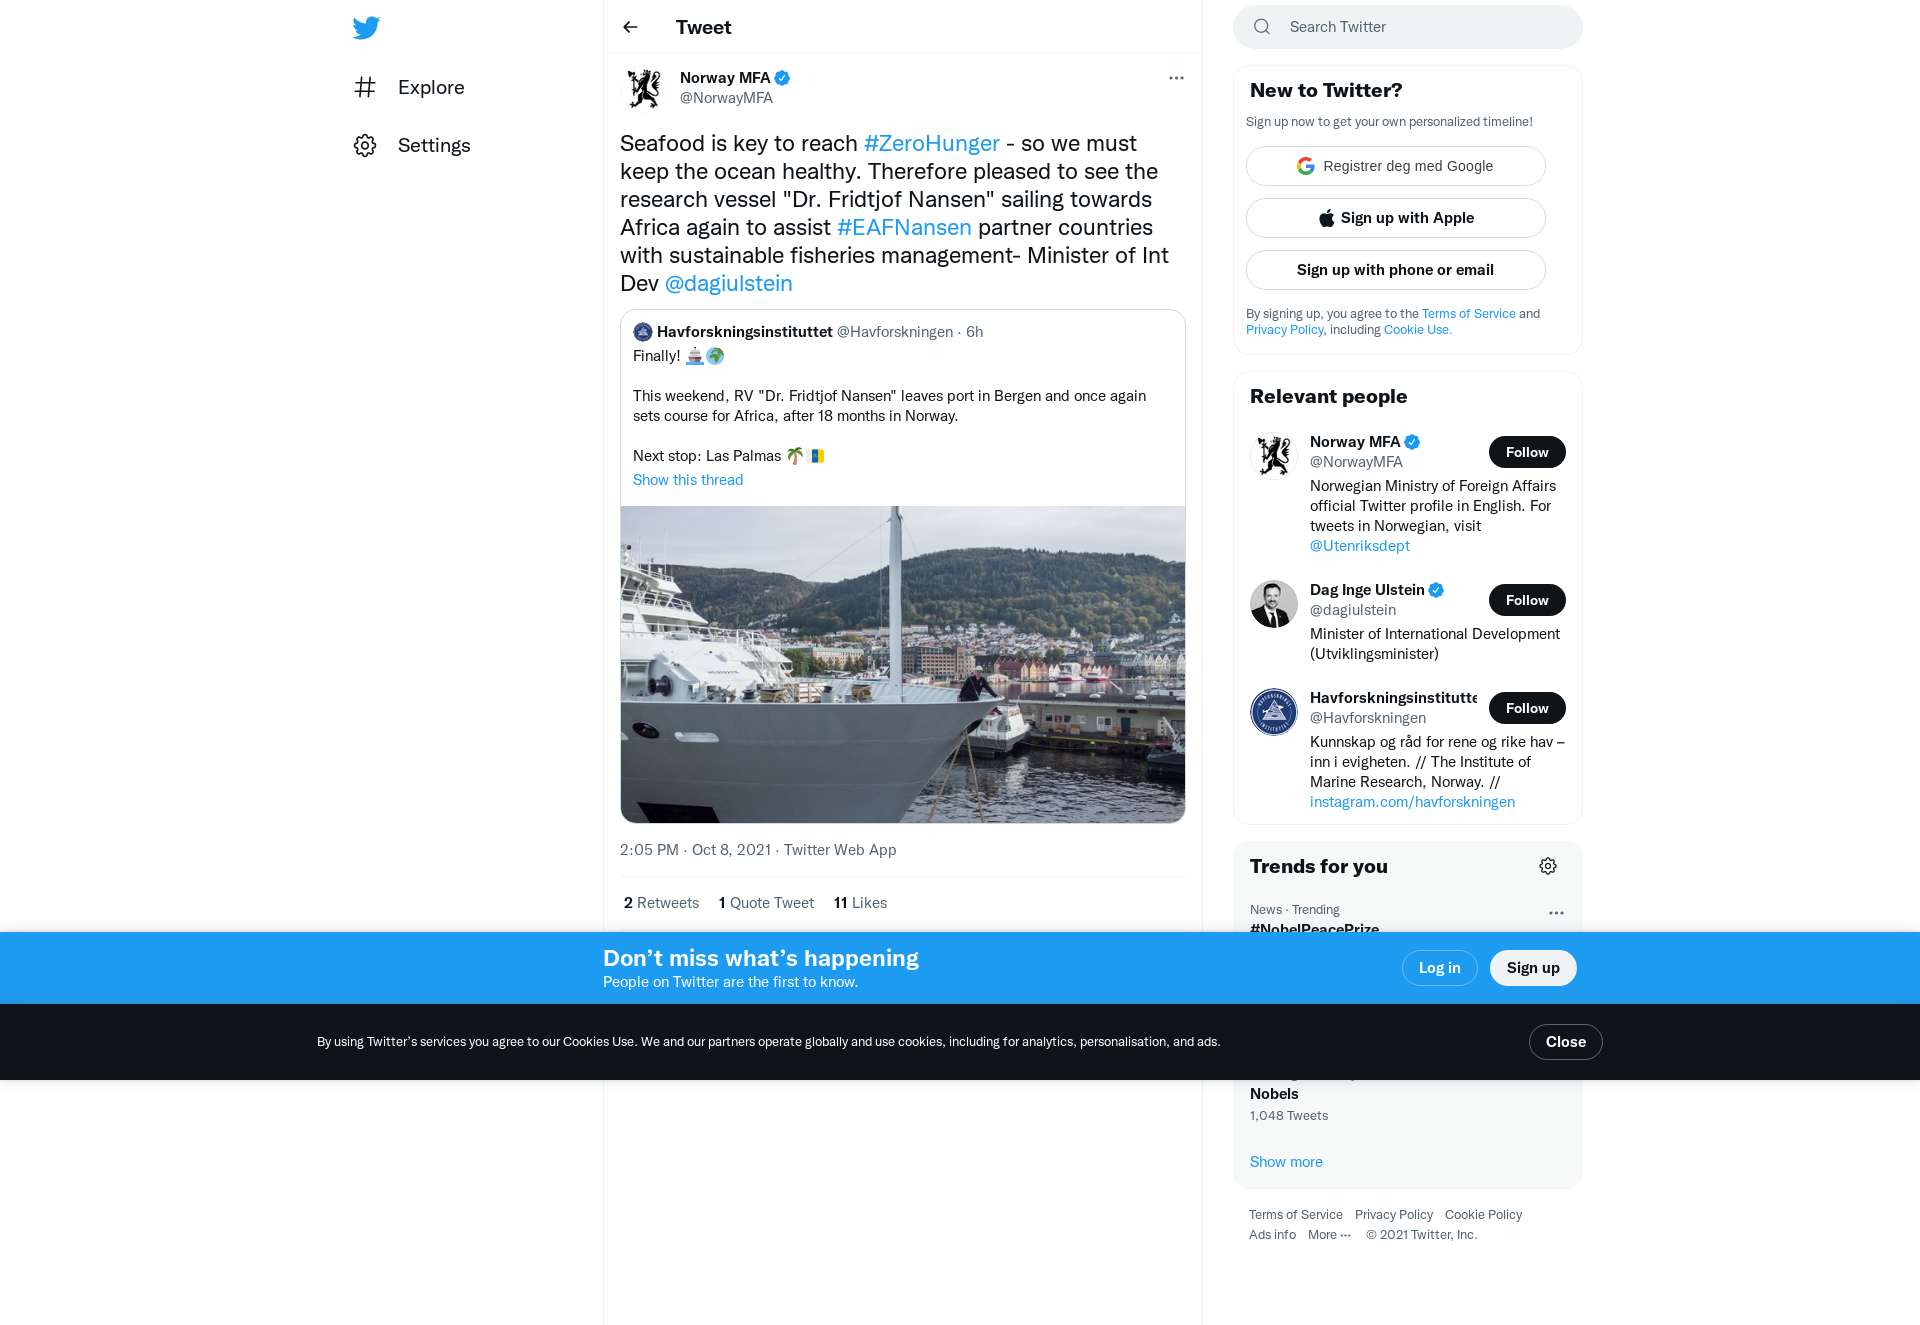
Task: Open Dag Inge Ulstein's profile picture
Action: [1274, 604]
